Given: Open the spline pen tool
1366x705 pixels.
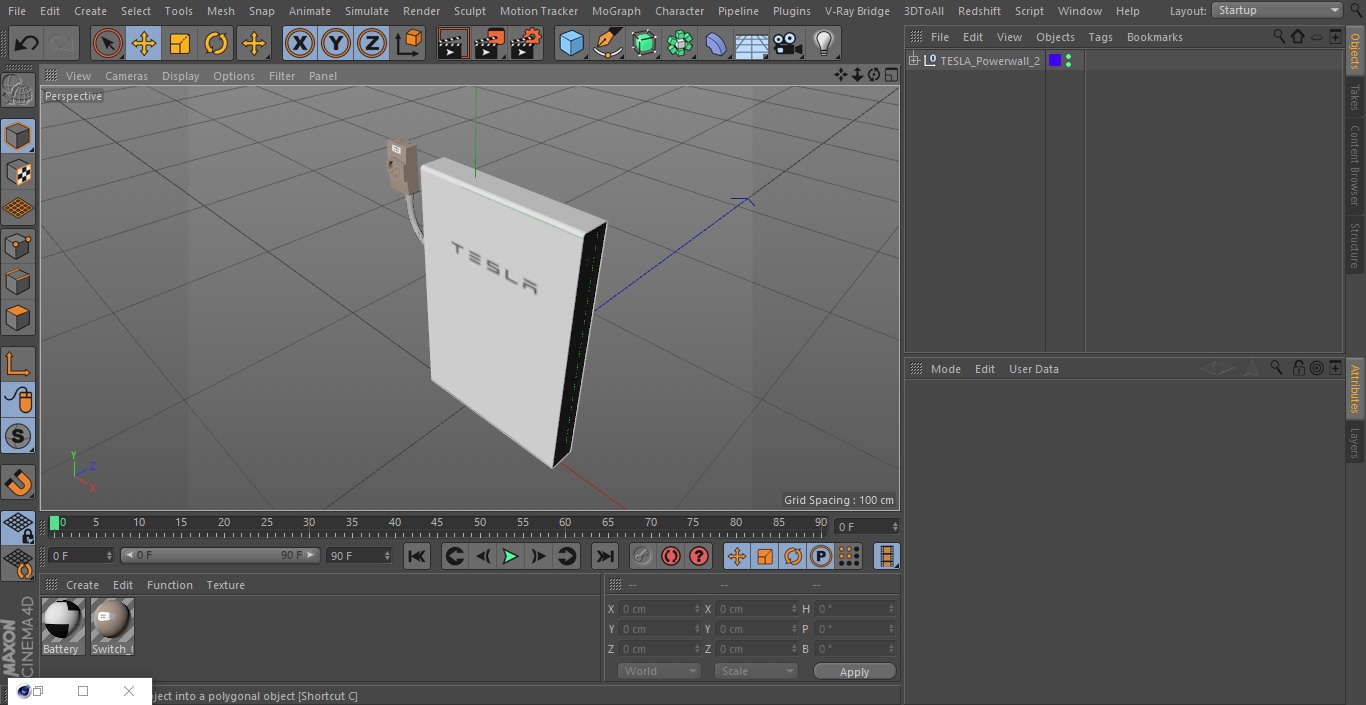Looking at the screenshot, I should (x=608, y=44).
